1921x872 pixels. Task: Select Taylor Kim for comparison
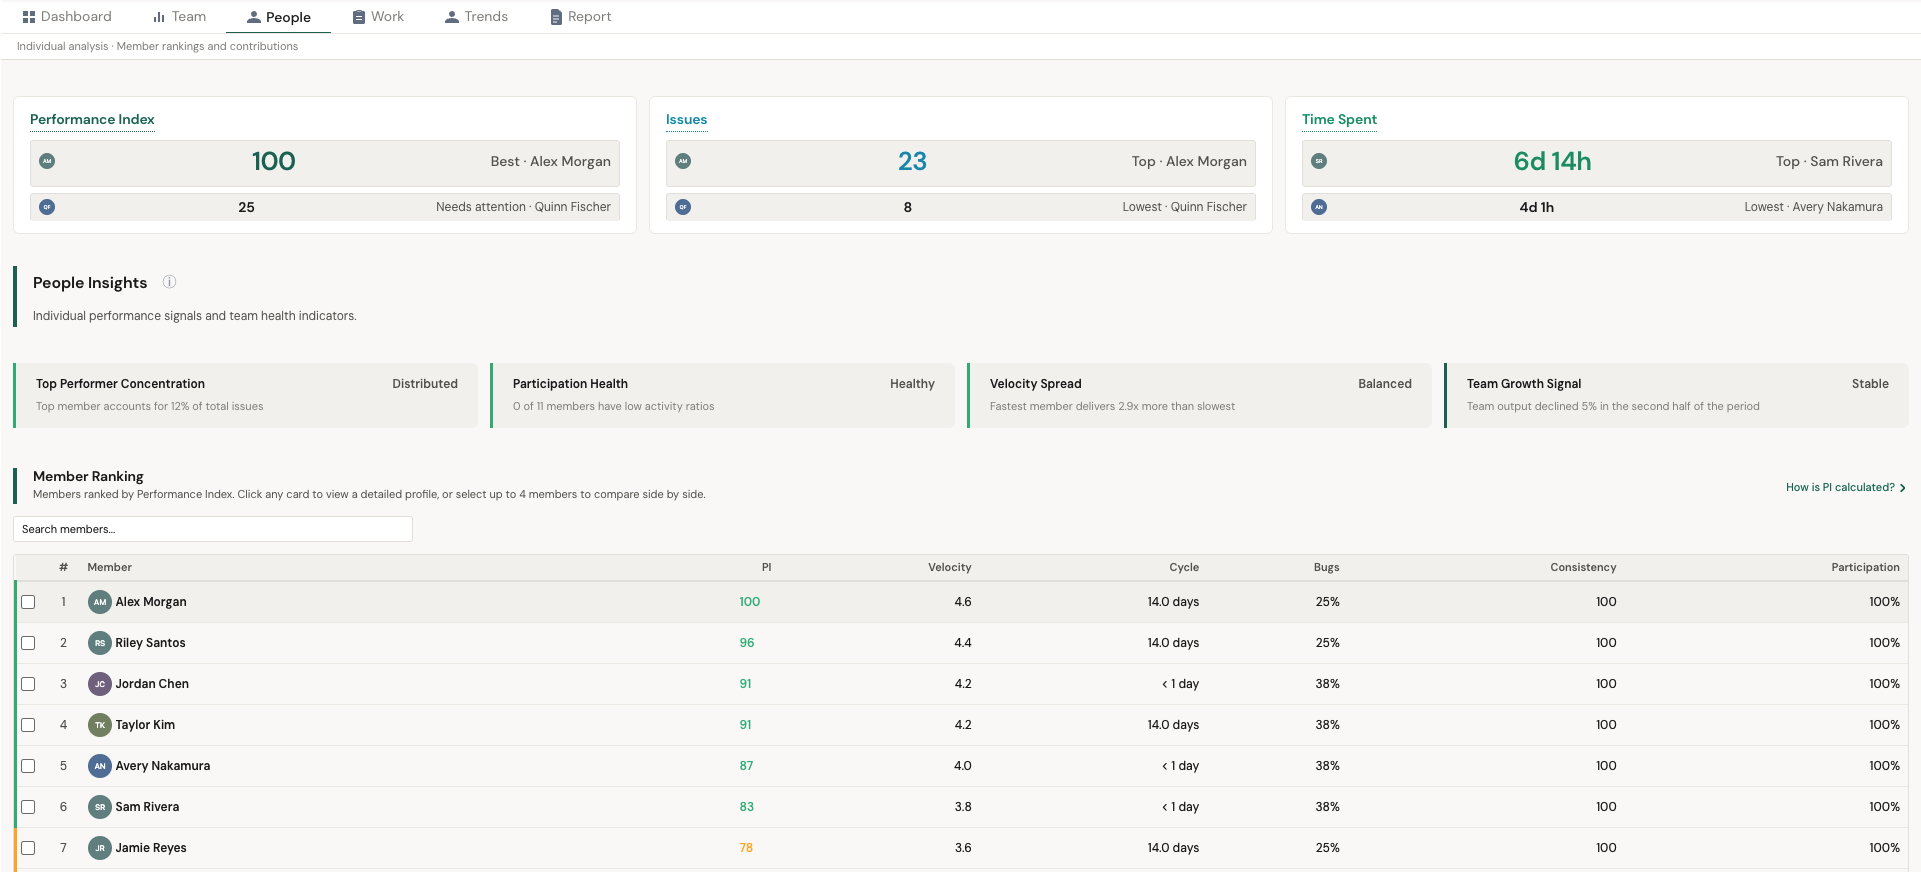pos(28,725)
